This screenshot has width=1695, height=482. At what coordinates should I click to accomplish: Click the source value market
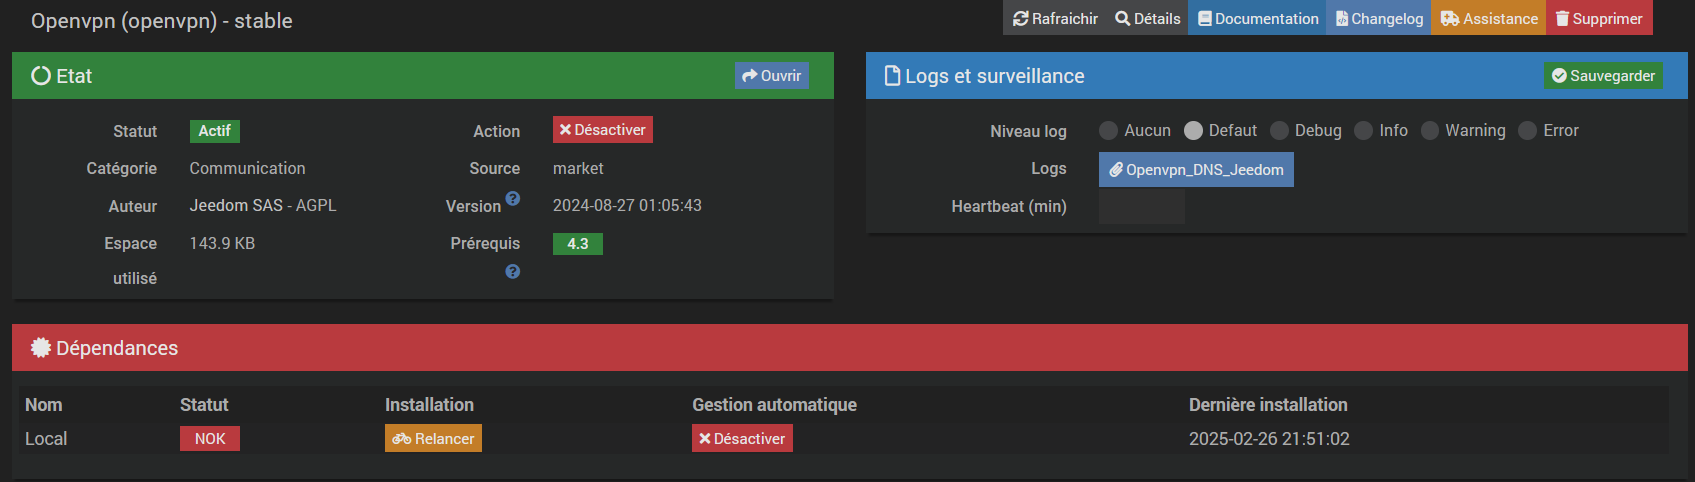pyautogui.click(x=578, y=168)
